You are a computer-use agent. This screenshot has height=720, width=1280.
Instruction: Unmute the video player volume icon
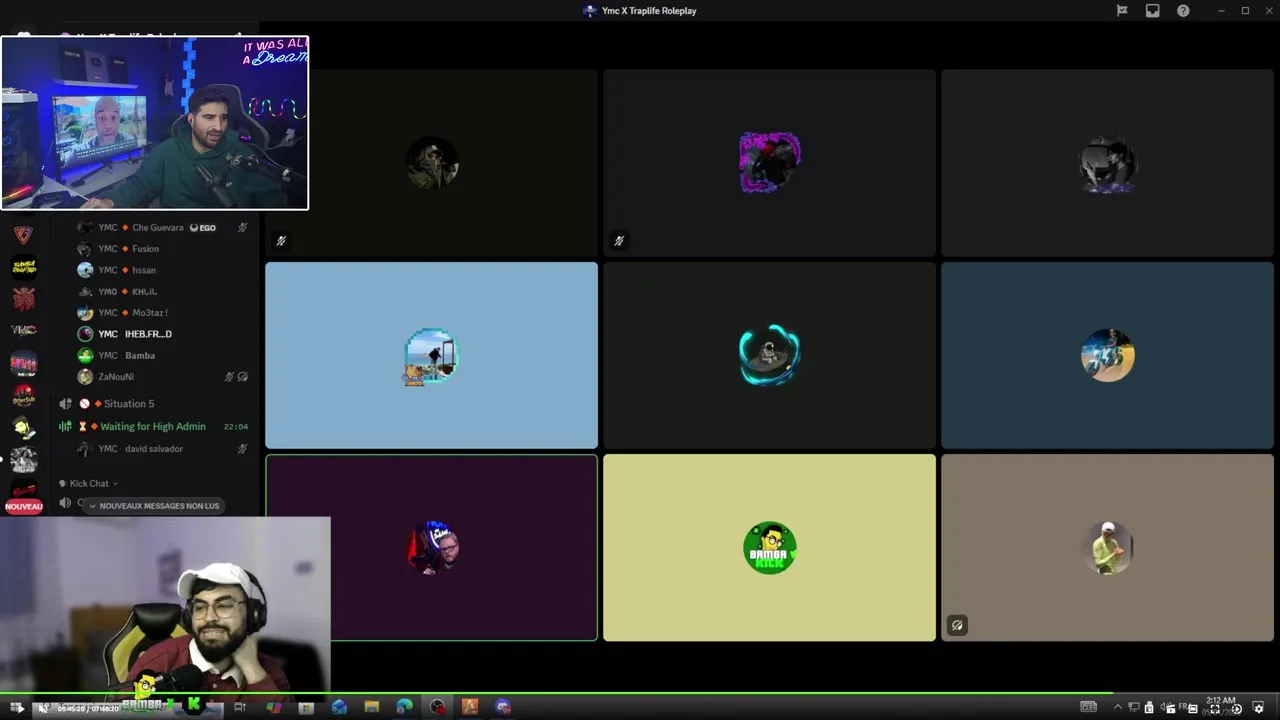click(43, 708)
